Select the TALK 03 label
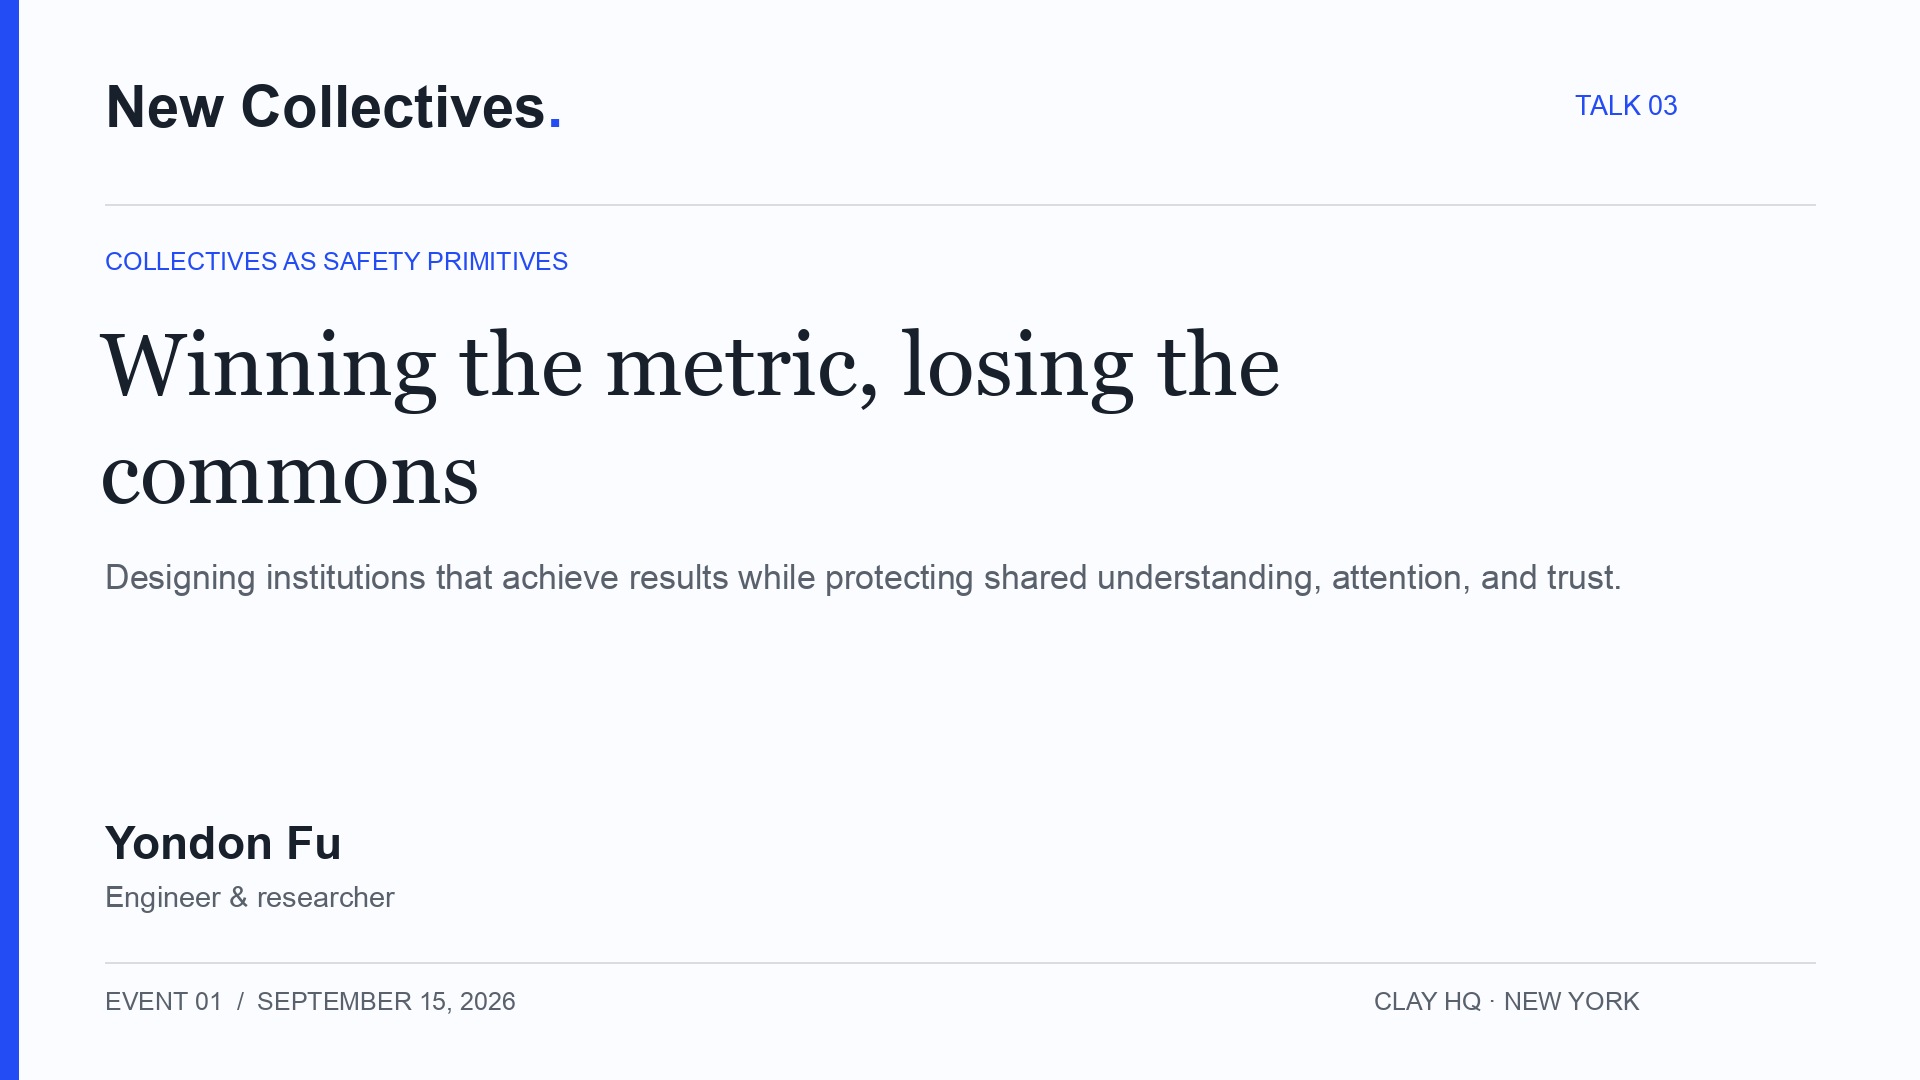Image resolution: width=1920 pixels, height=1080 pixels. pyautogui.click(x=1626, y=106)
